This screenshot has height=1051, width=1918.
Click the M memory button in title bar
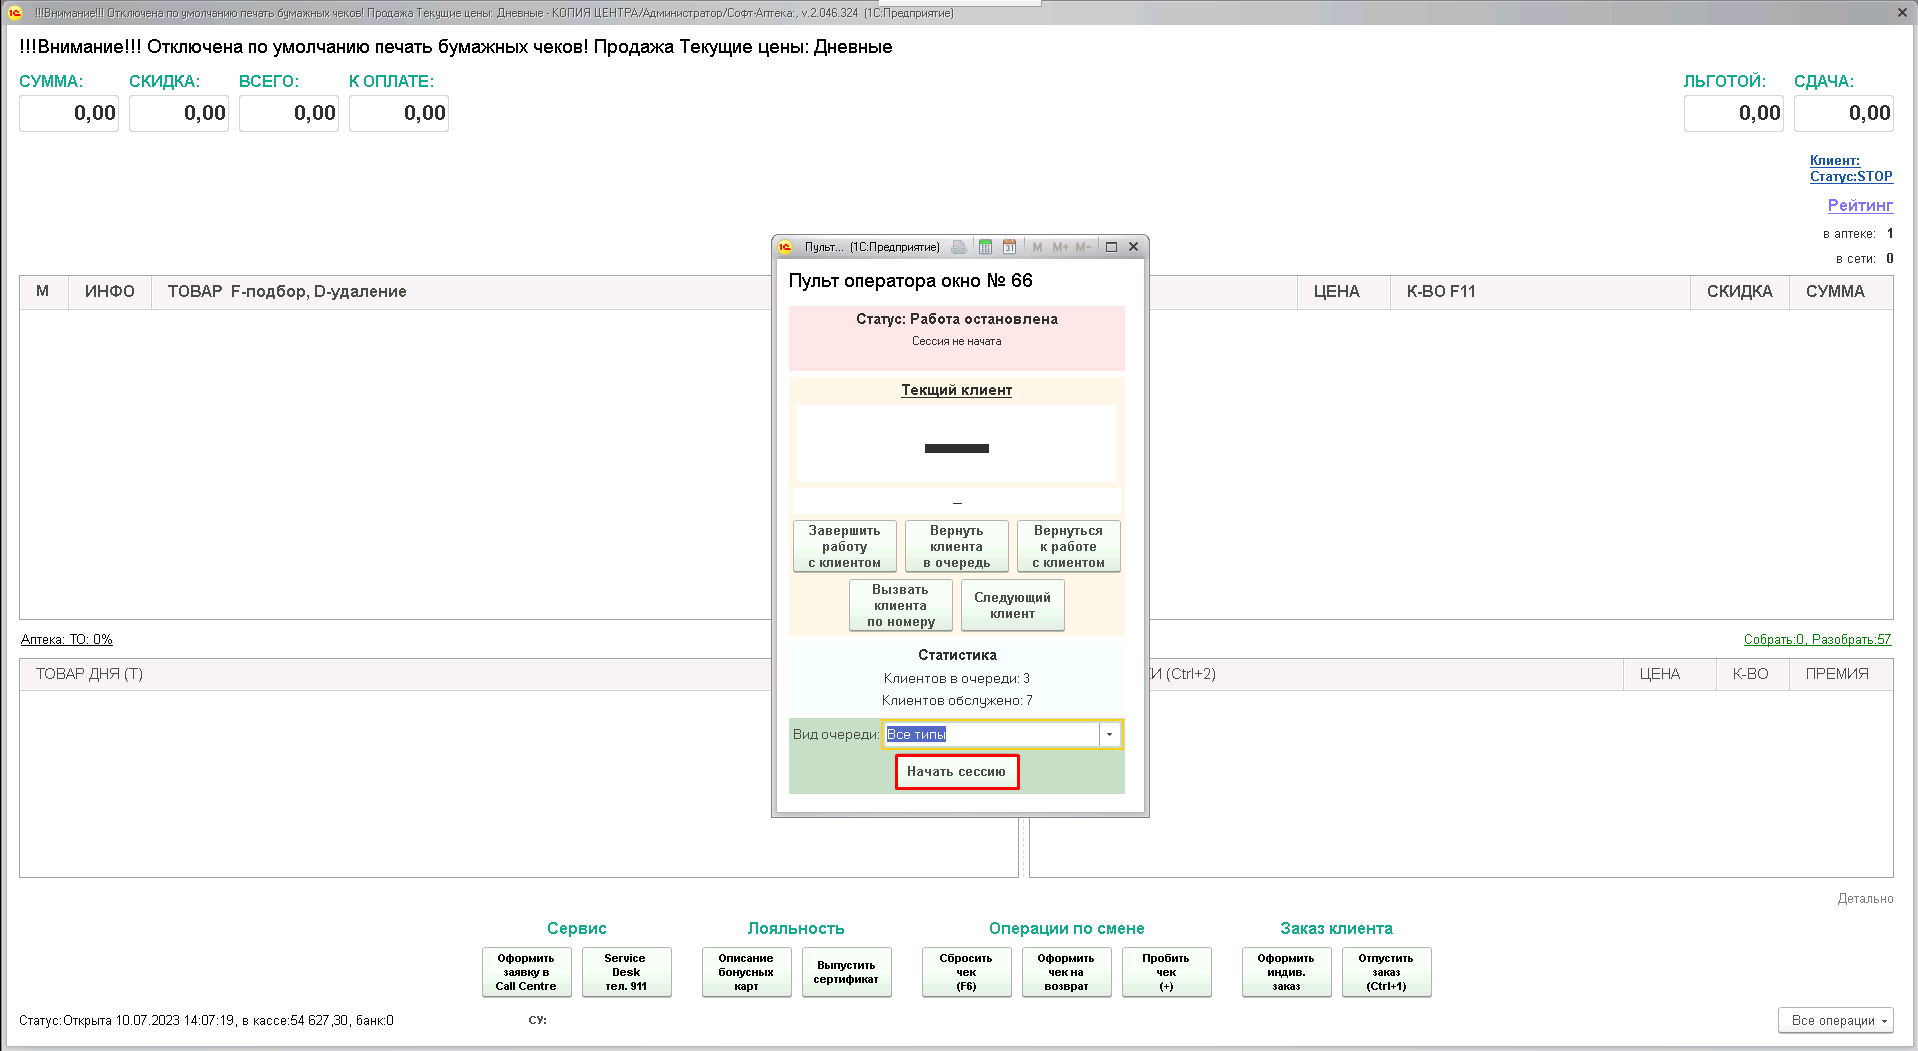point(1037,247)
